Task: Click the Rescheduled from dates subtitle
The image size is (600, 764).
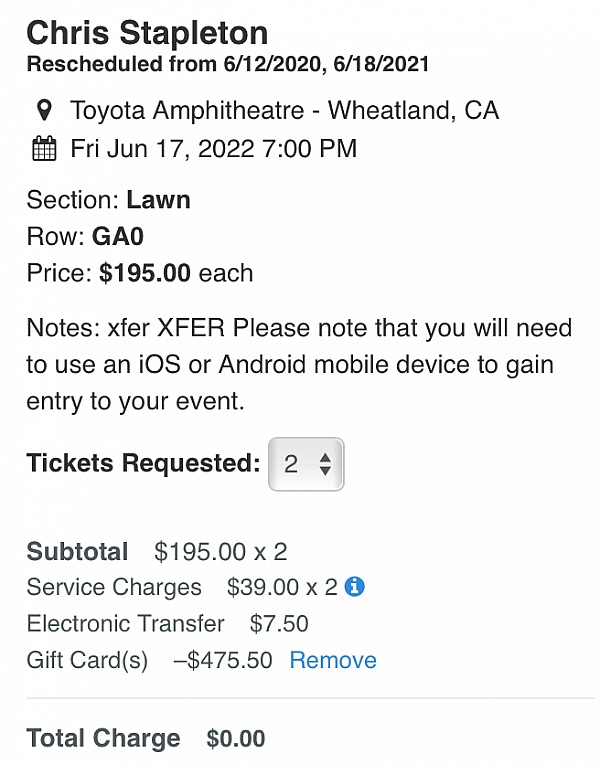Action: coord(228,64)
